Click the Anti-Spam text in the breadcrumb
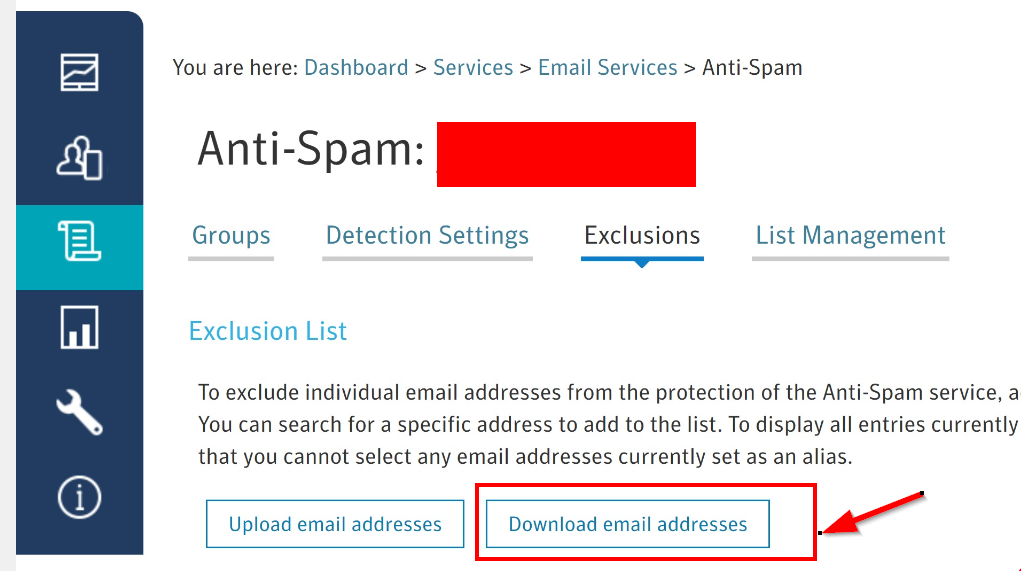The width and height of the screenshot is (1021, 571). (752, 68)
